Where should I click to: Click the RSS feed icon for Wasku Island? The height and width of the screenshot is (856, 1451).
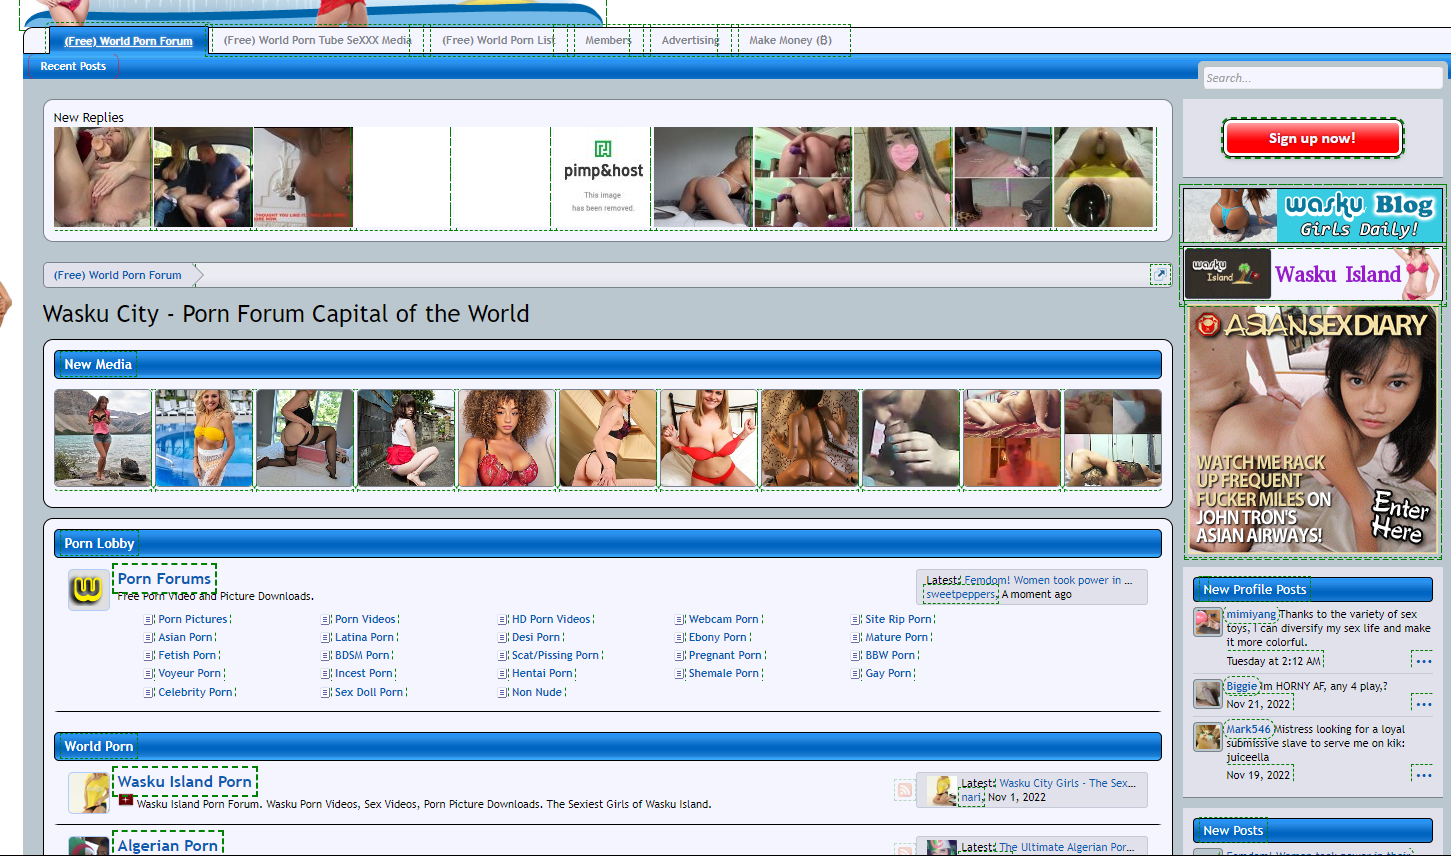point(904,790)
